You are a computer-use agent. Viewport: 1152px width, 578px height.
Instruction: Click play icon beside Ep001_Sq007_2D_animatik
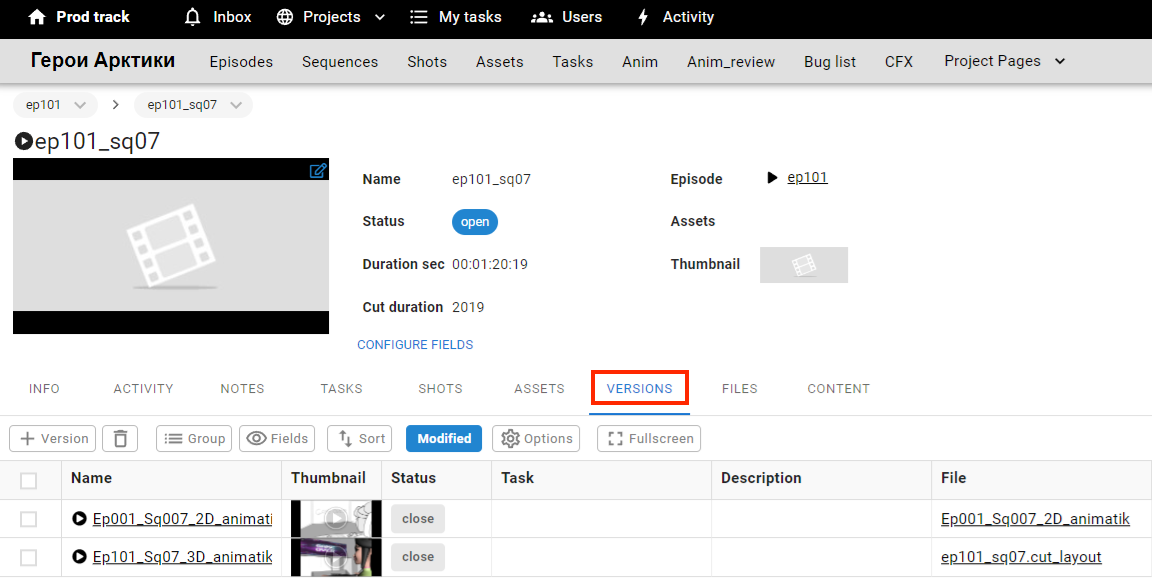click(x=80, y=519)
